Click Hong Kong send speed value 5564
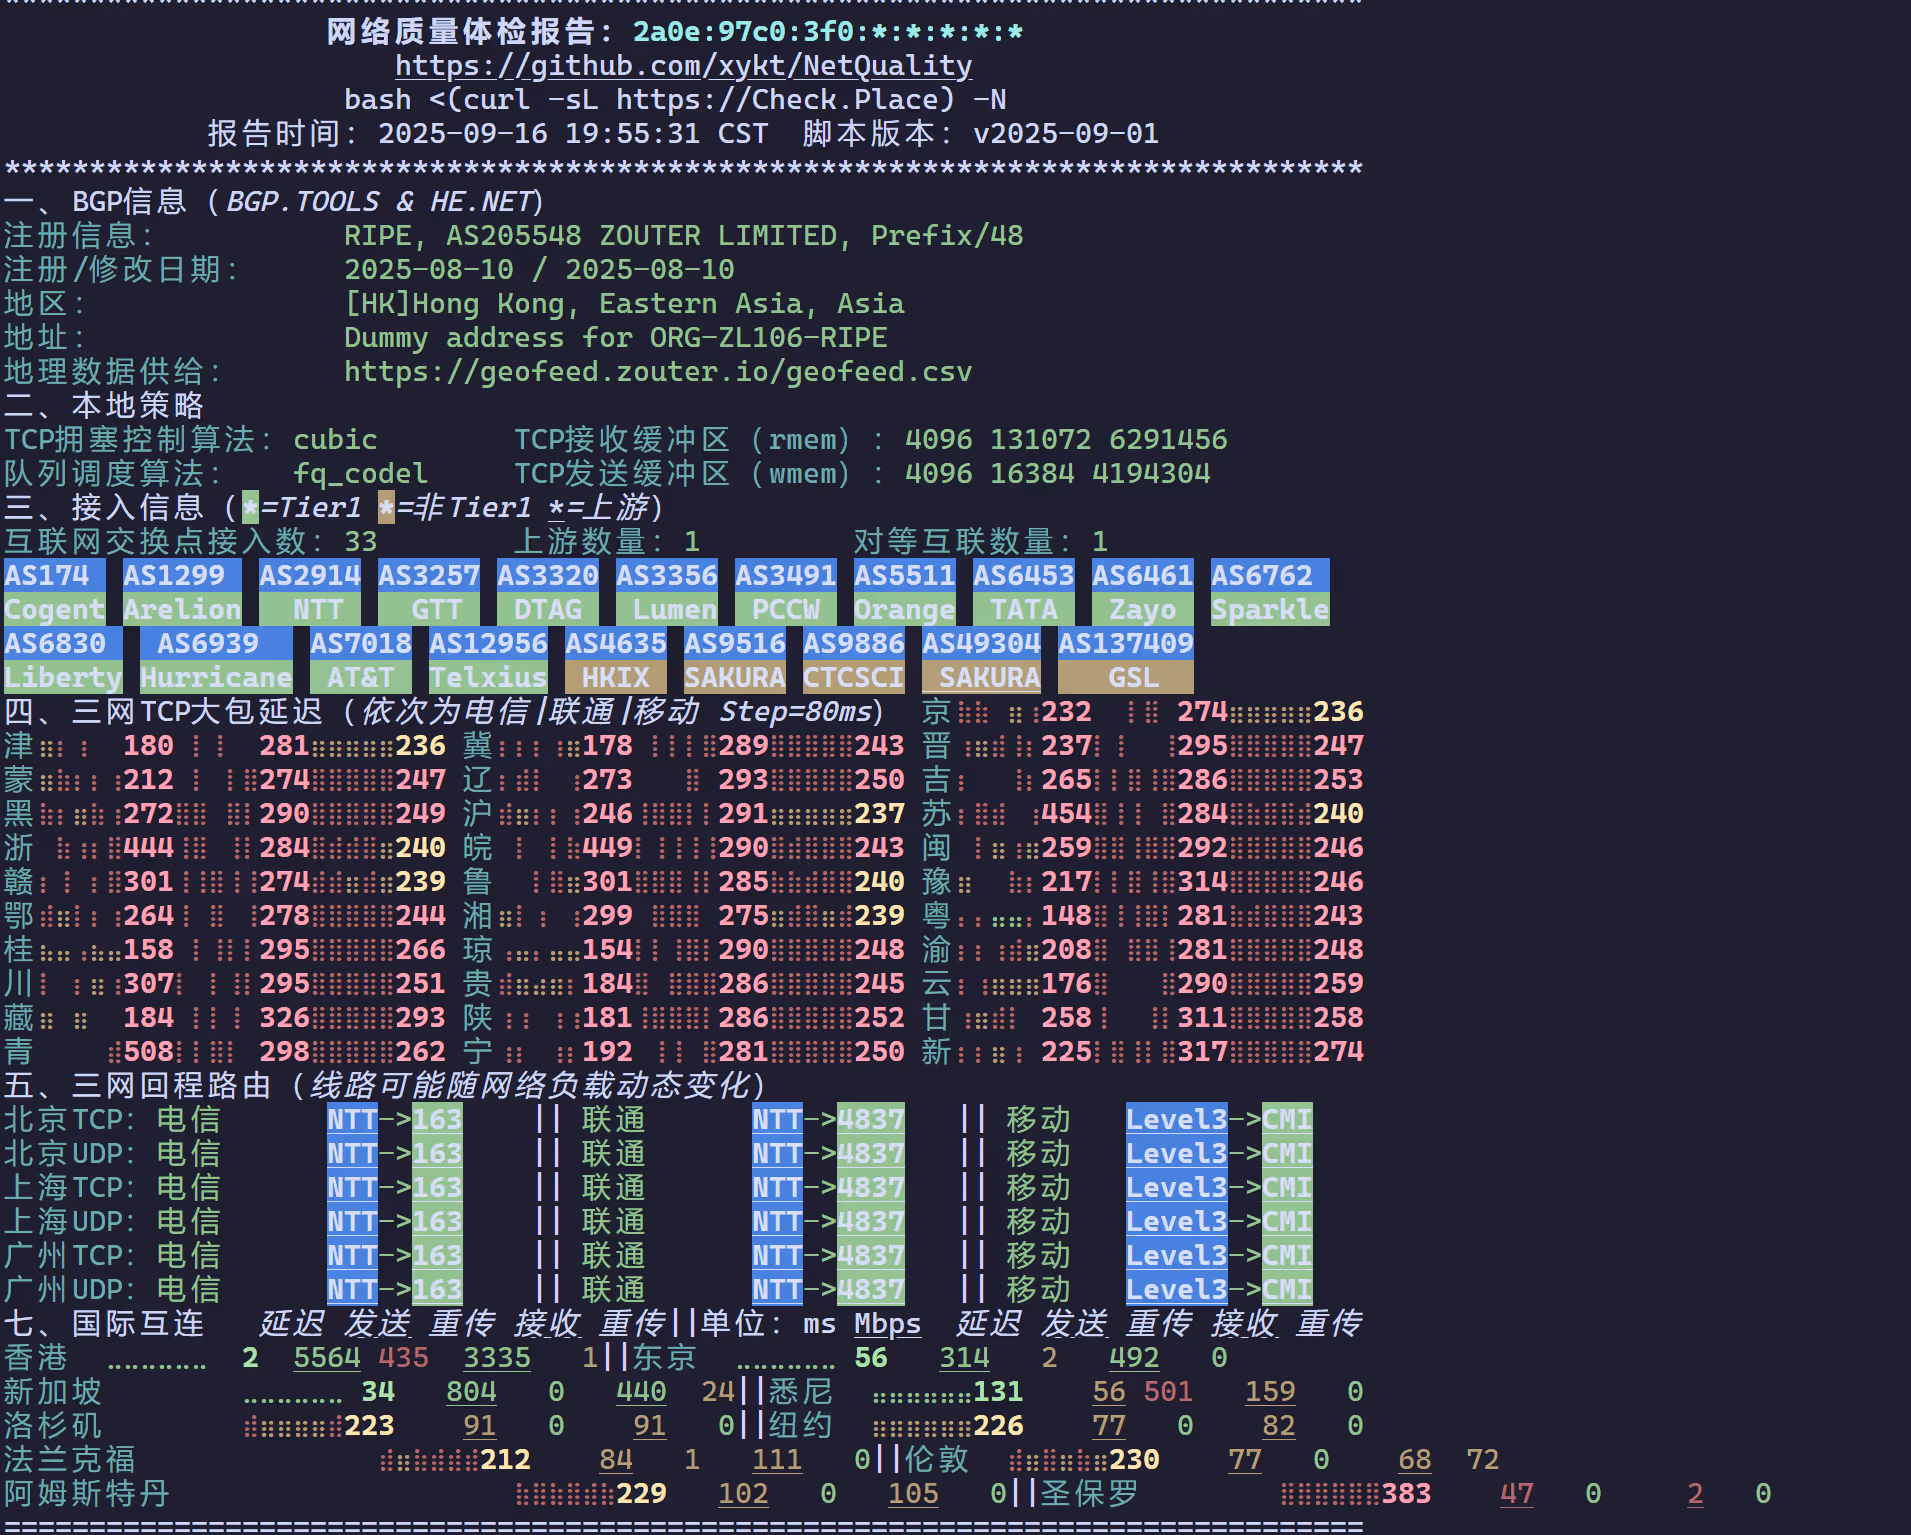1911x1535 pixels. [x=326, y=1358]
